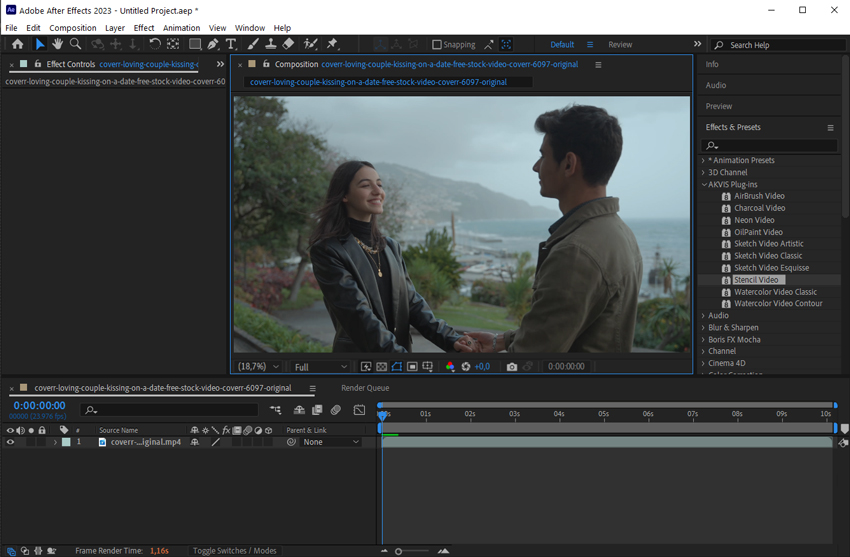The image size is (850, 557).
Task: Open the Preview panel
Action: [718, 106]
